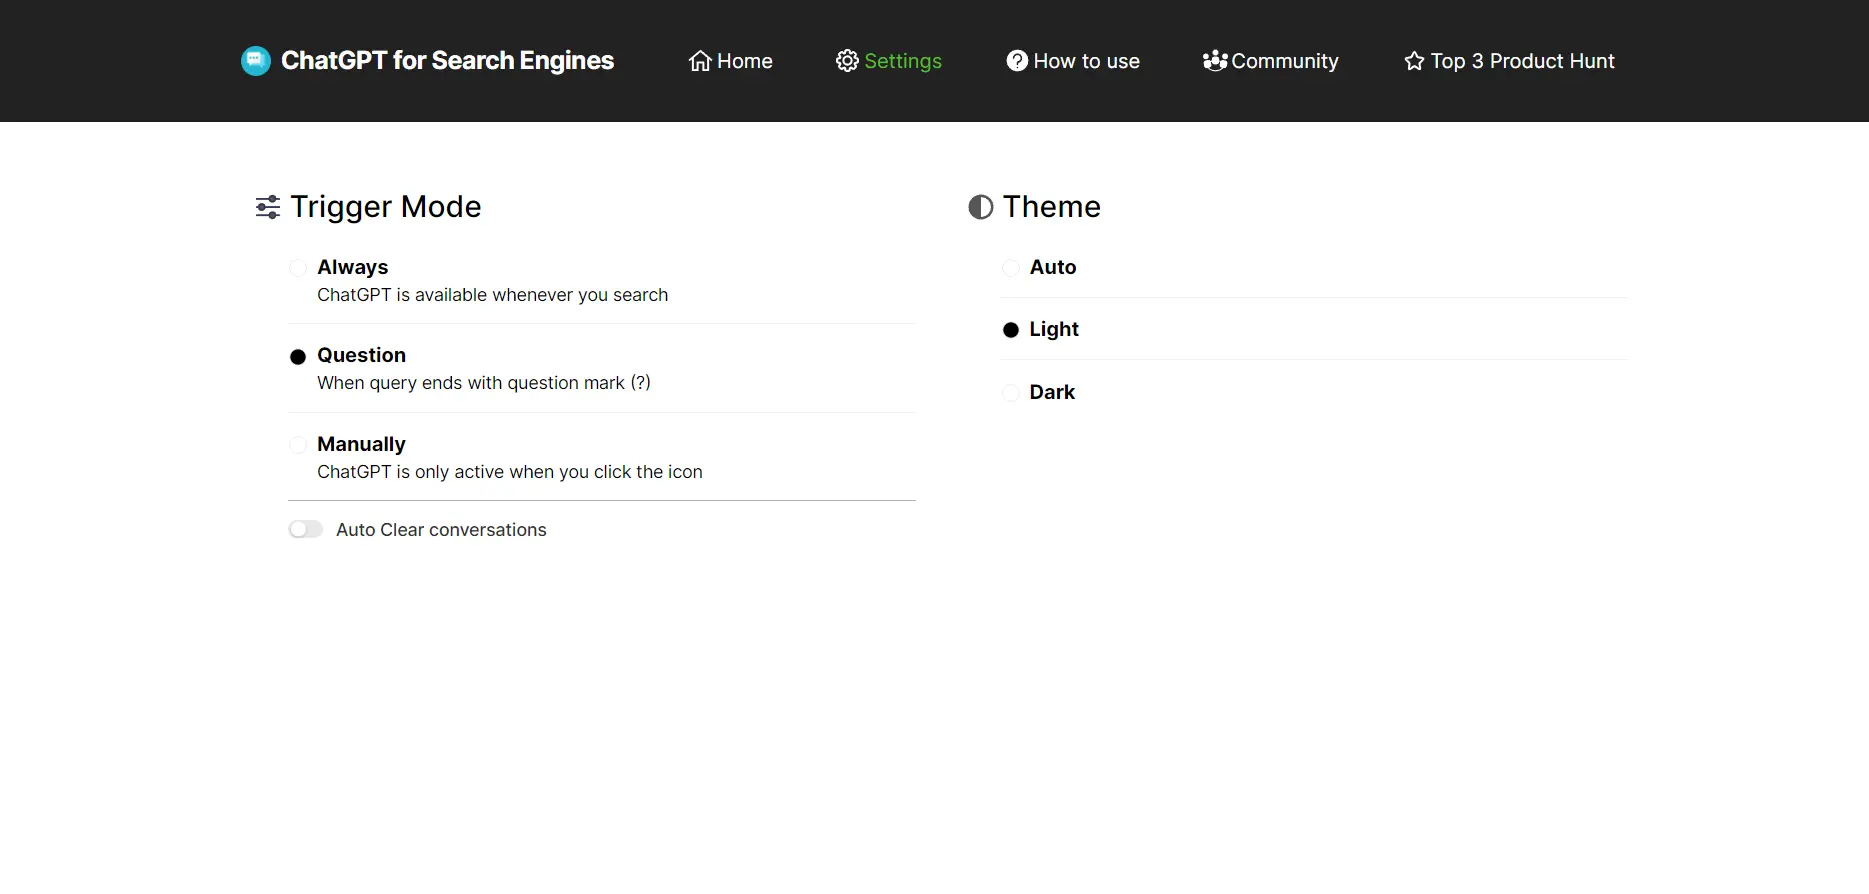Click the How to use question icon
Viewport: 1869px width, 894px height.
pos(1017,61)
